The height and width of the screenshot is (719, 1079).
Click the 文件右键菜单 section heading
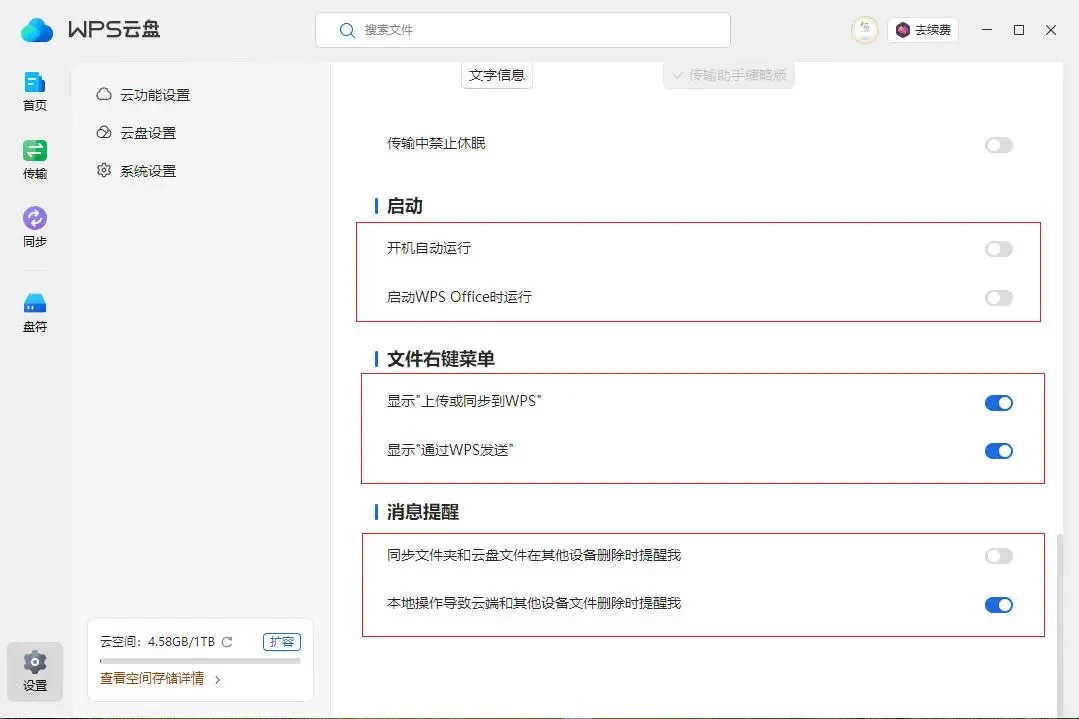[x=440, y=359]
